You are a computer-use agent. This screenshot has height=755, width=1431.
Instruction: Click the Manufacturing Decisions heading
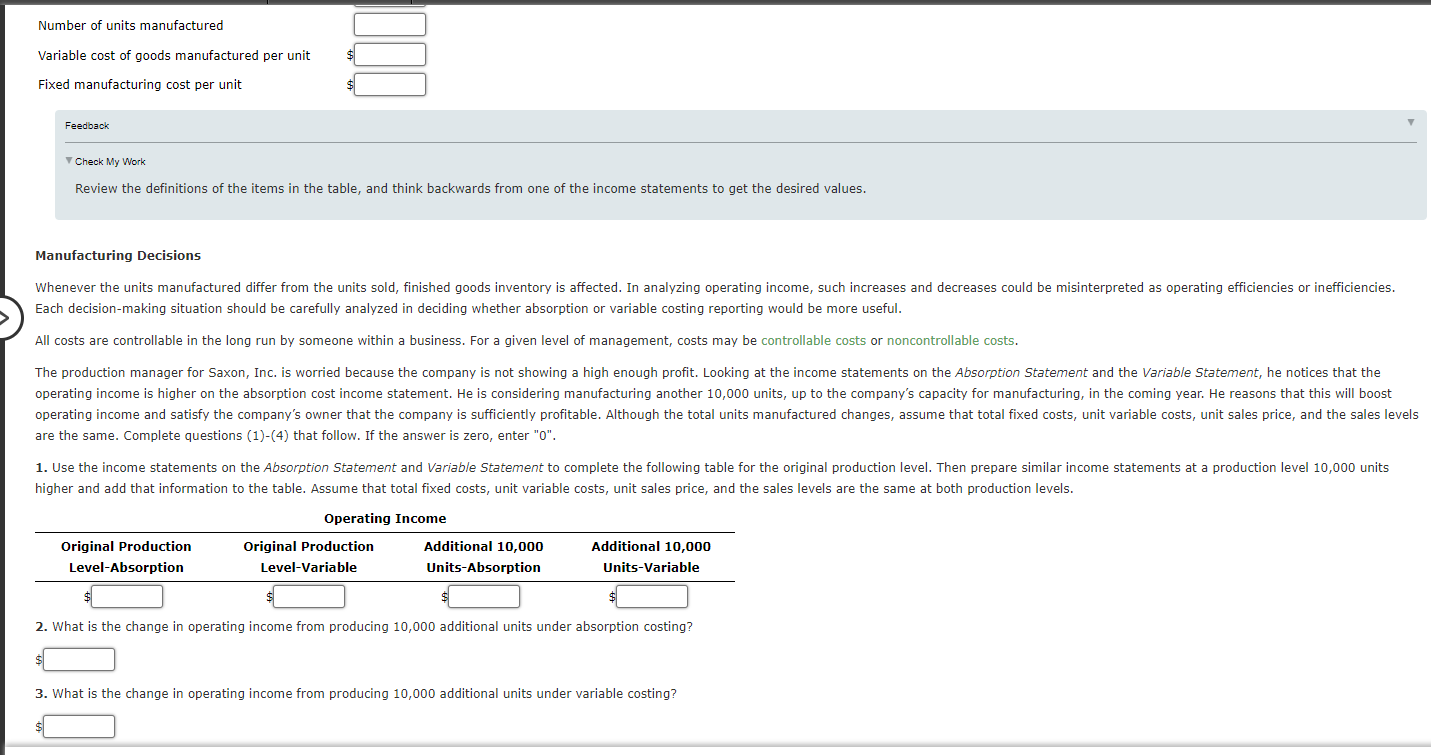118,256
